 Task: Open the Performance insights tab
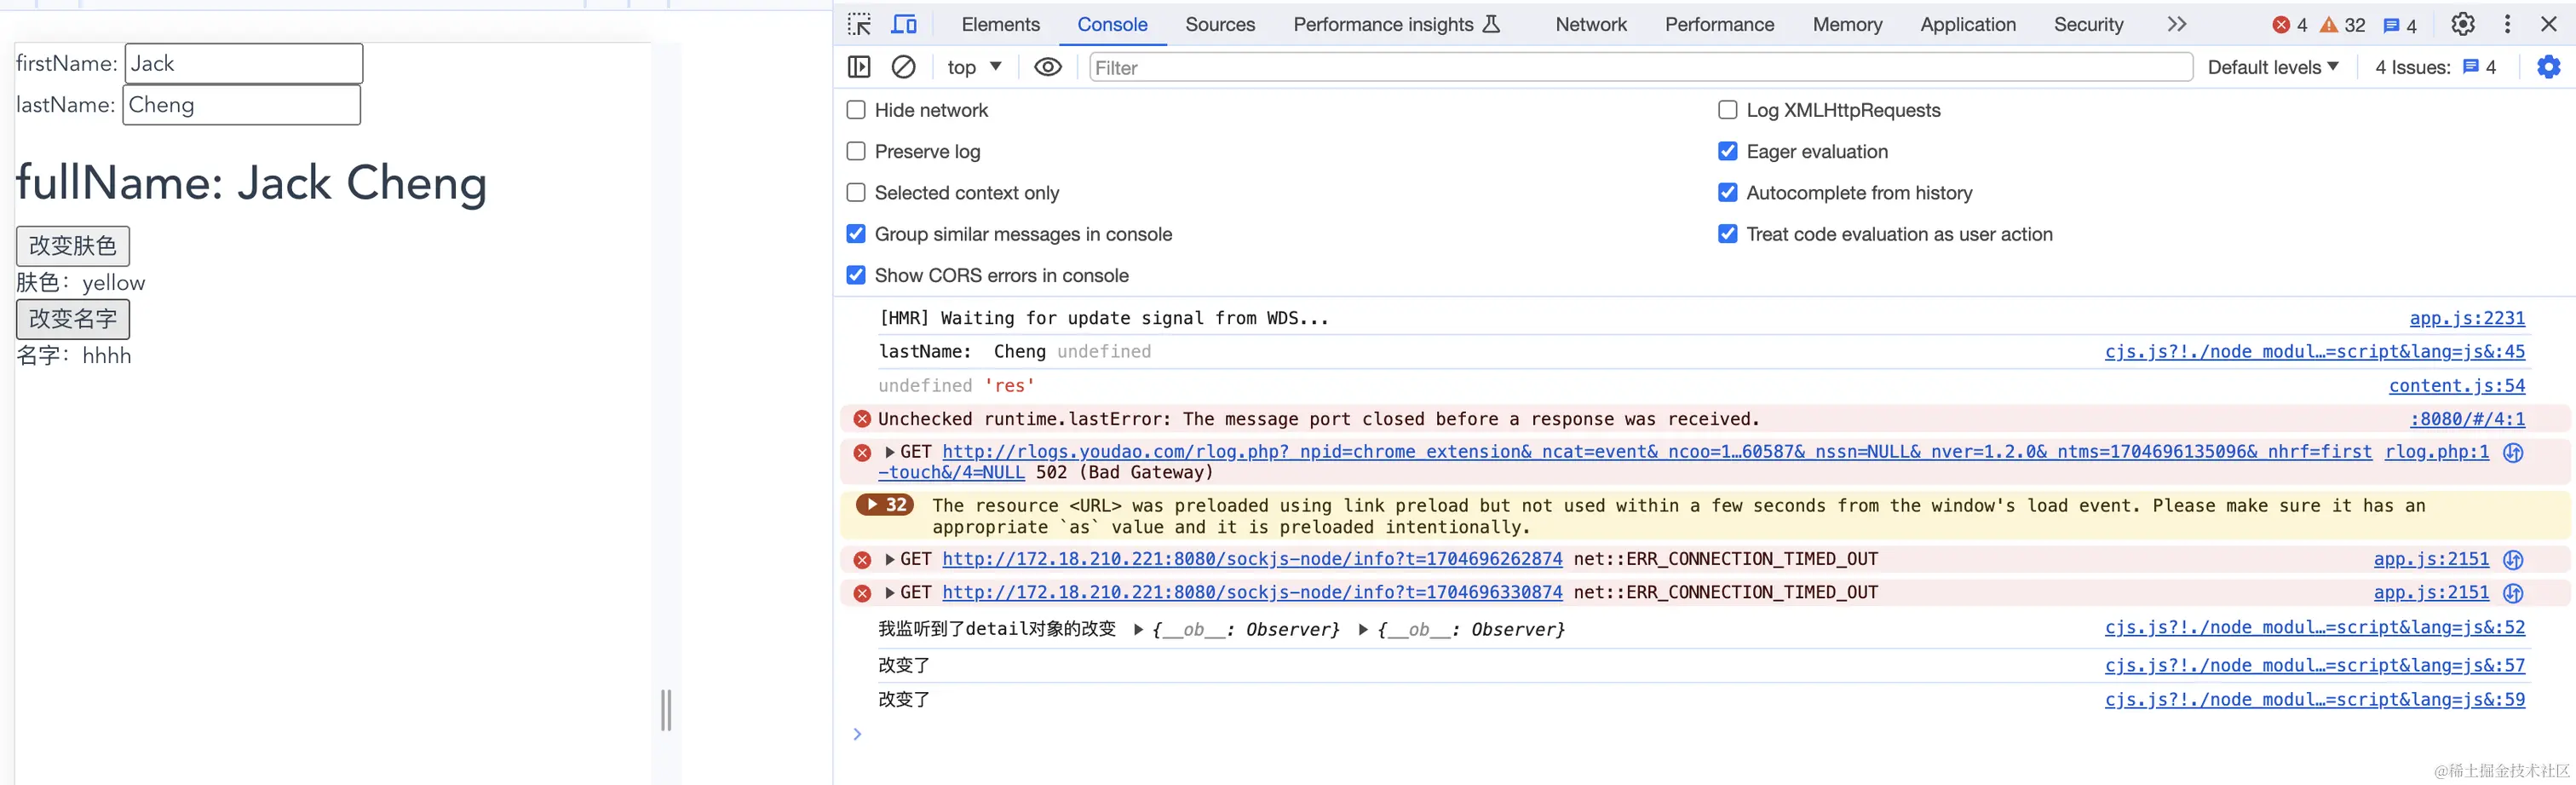pos(1396,24)
